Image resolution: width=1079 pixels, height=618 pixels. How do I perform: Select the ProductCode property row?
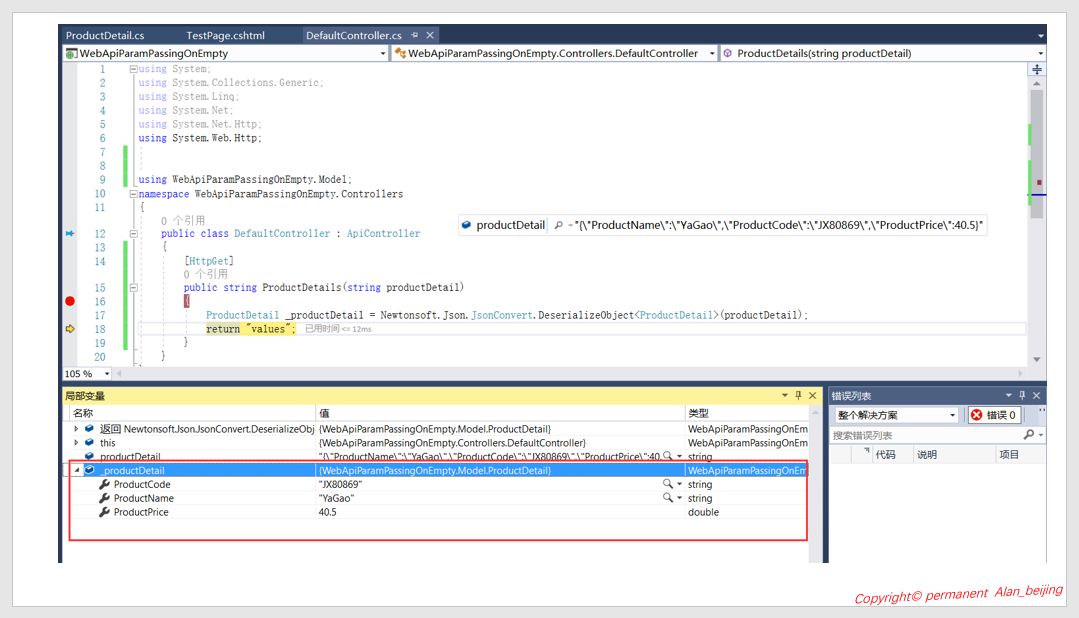438,484
